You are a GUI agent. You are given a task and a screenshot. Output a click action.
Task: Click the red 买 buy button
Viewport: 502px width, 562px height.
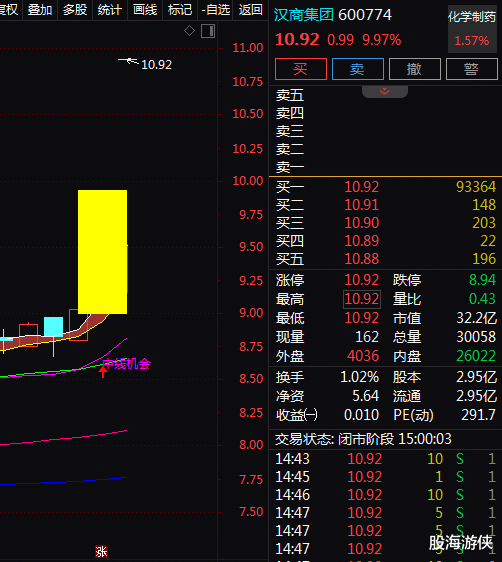tap(301, 69)
